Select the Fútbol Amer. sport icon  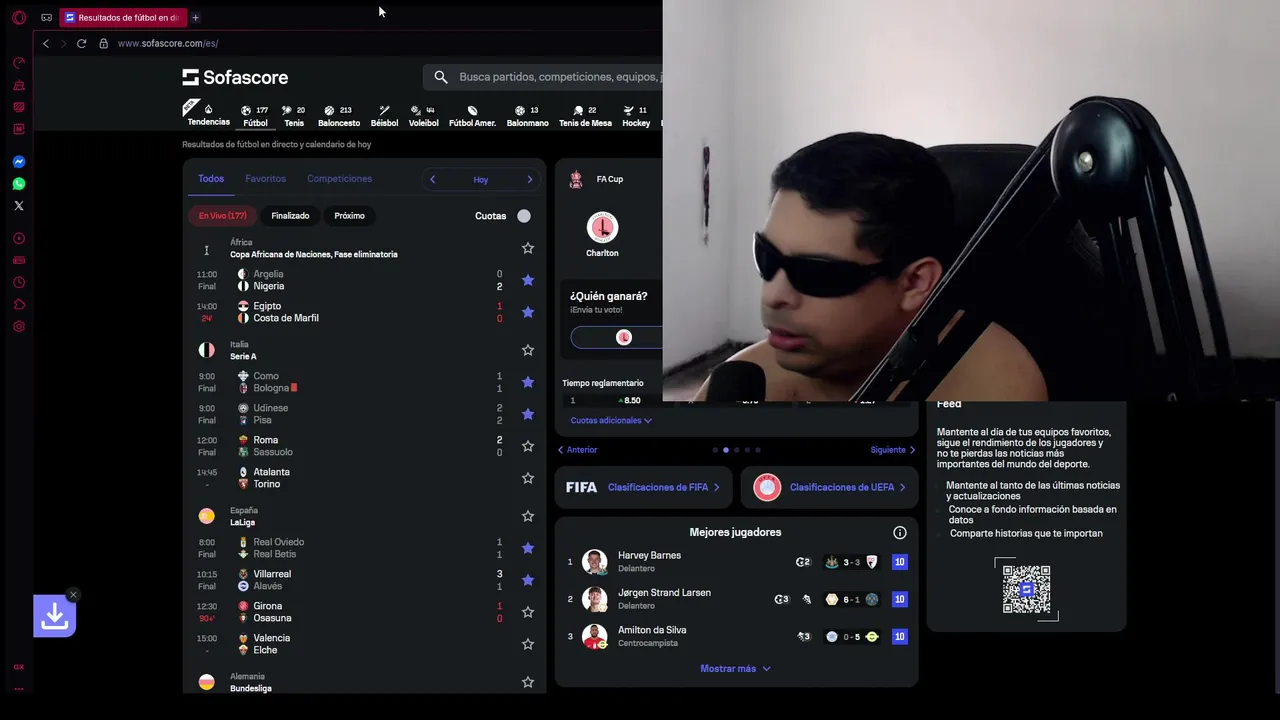coord(472,116)
